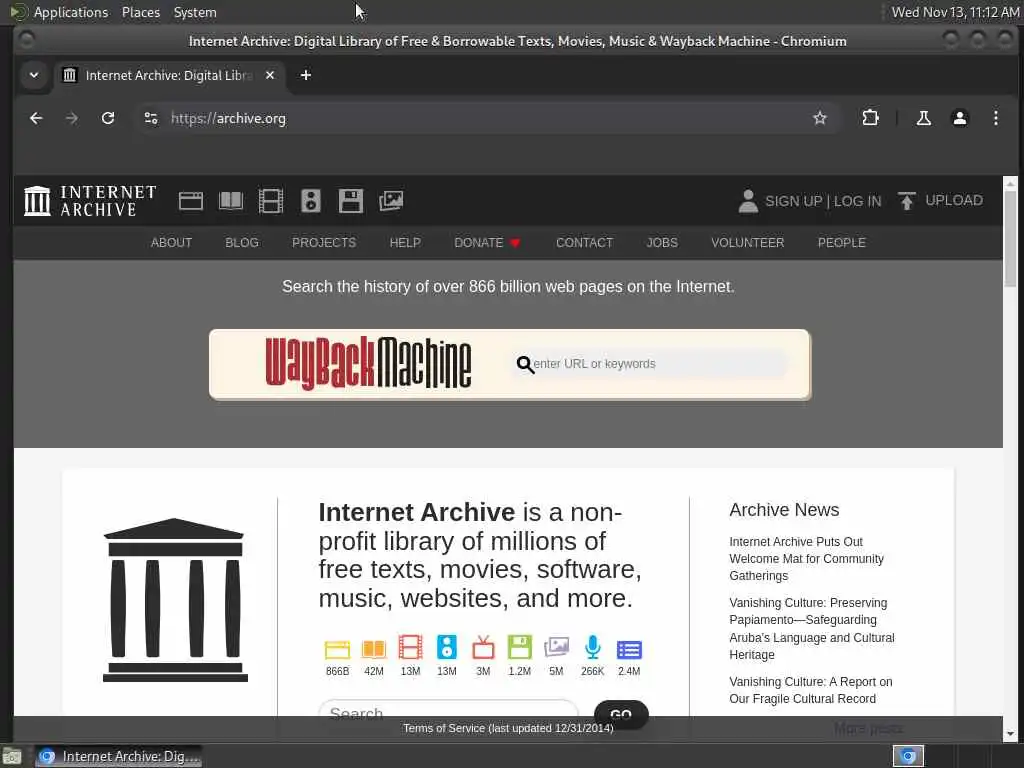The width and height of the screenshot is (1024, 768).
Task: Open Fragile Cultural Record report link
Action: [810, 690]
